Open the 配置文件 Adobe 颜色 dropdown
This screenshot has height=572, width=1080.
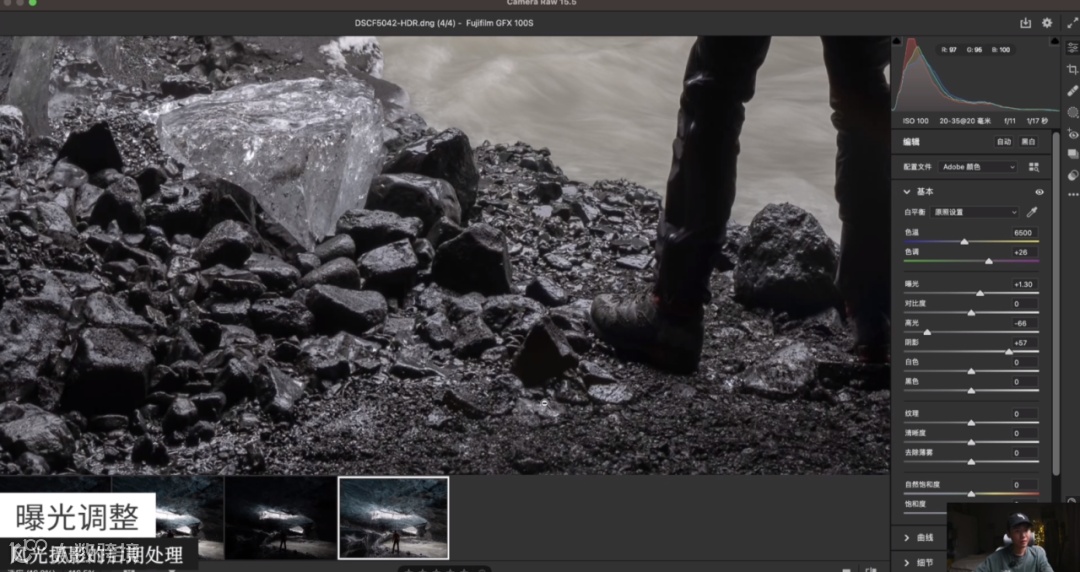click(x=978, y=167)
